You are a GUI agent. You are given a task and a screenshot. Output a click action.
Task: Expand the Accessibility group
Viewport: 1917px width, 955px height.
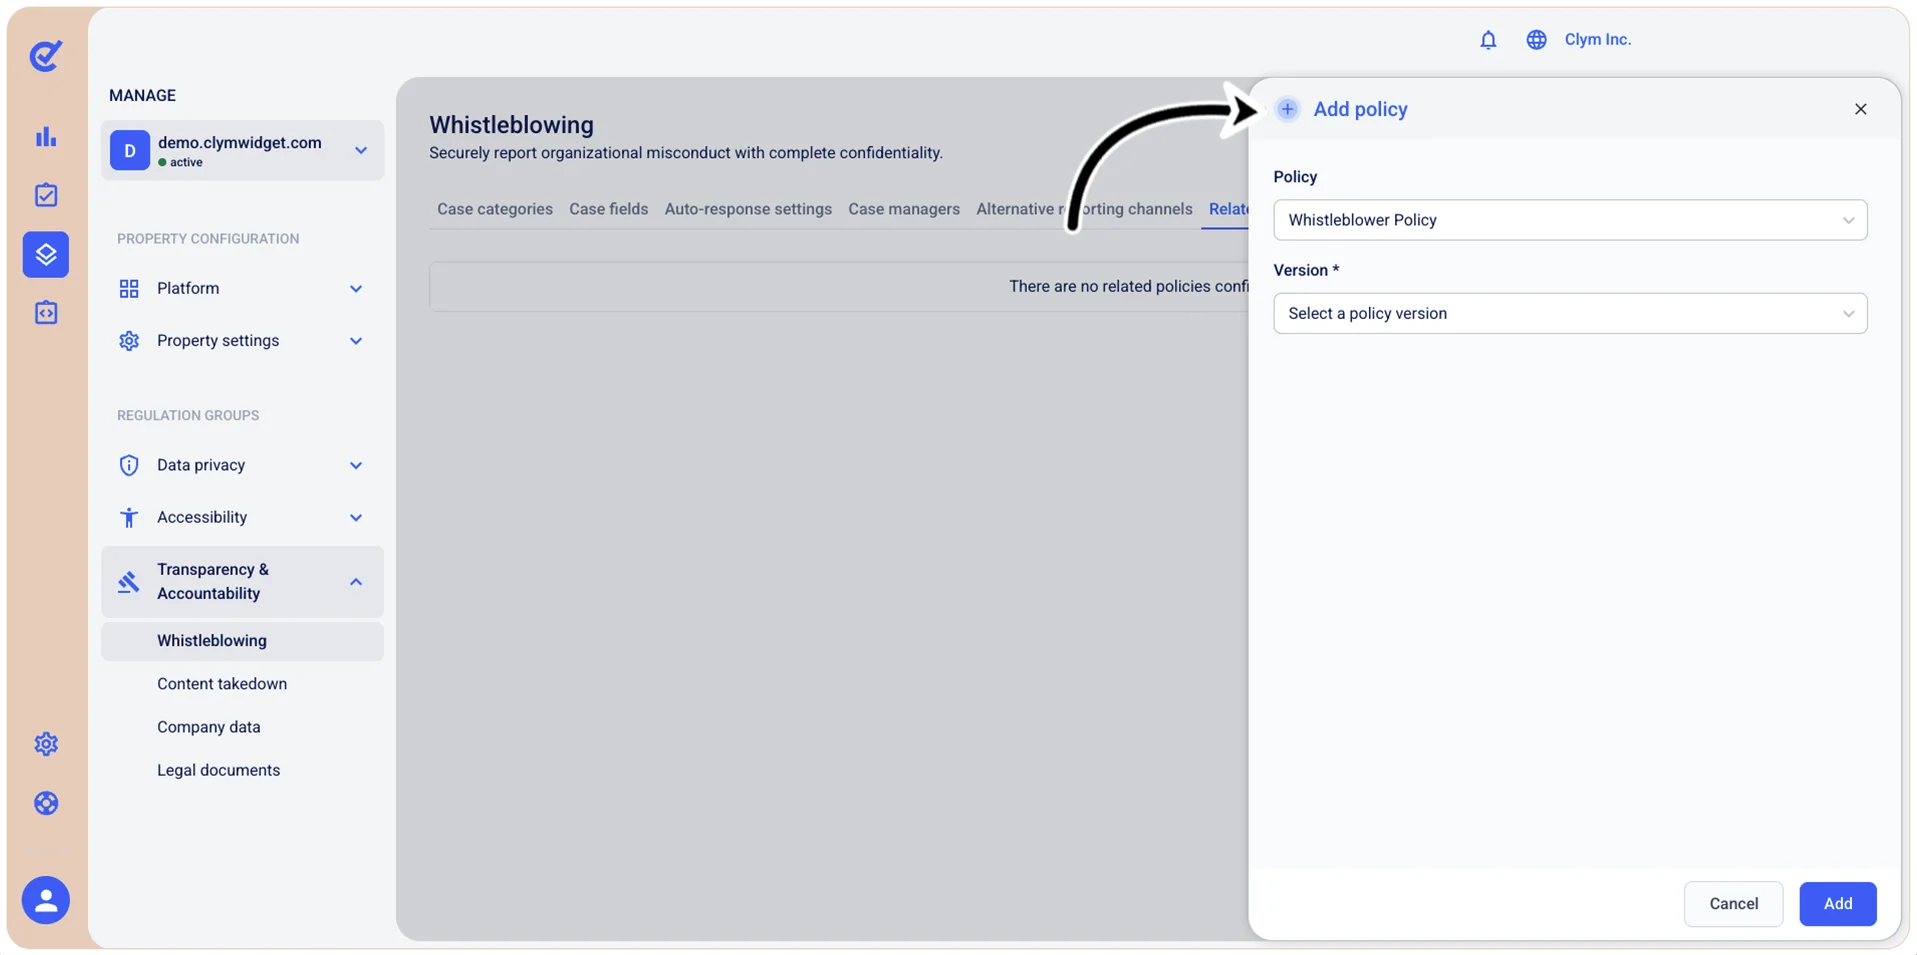(356, 517)
